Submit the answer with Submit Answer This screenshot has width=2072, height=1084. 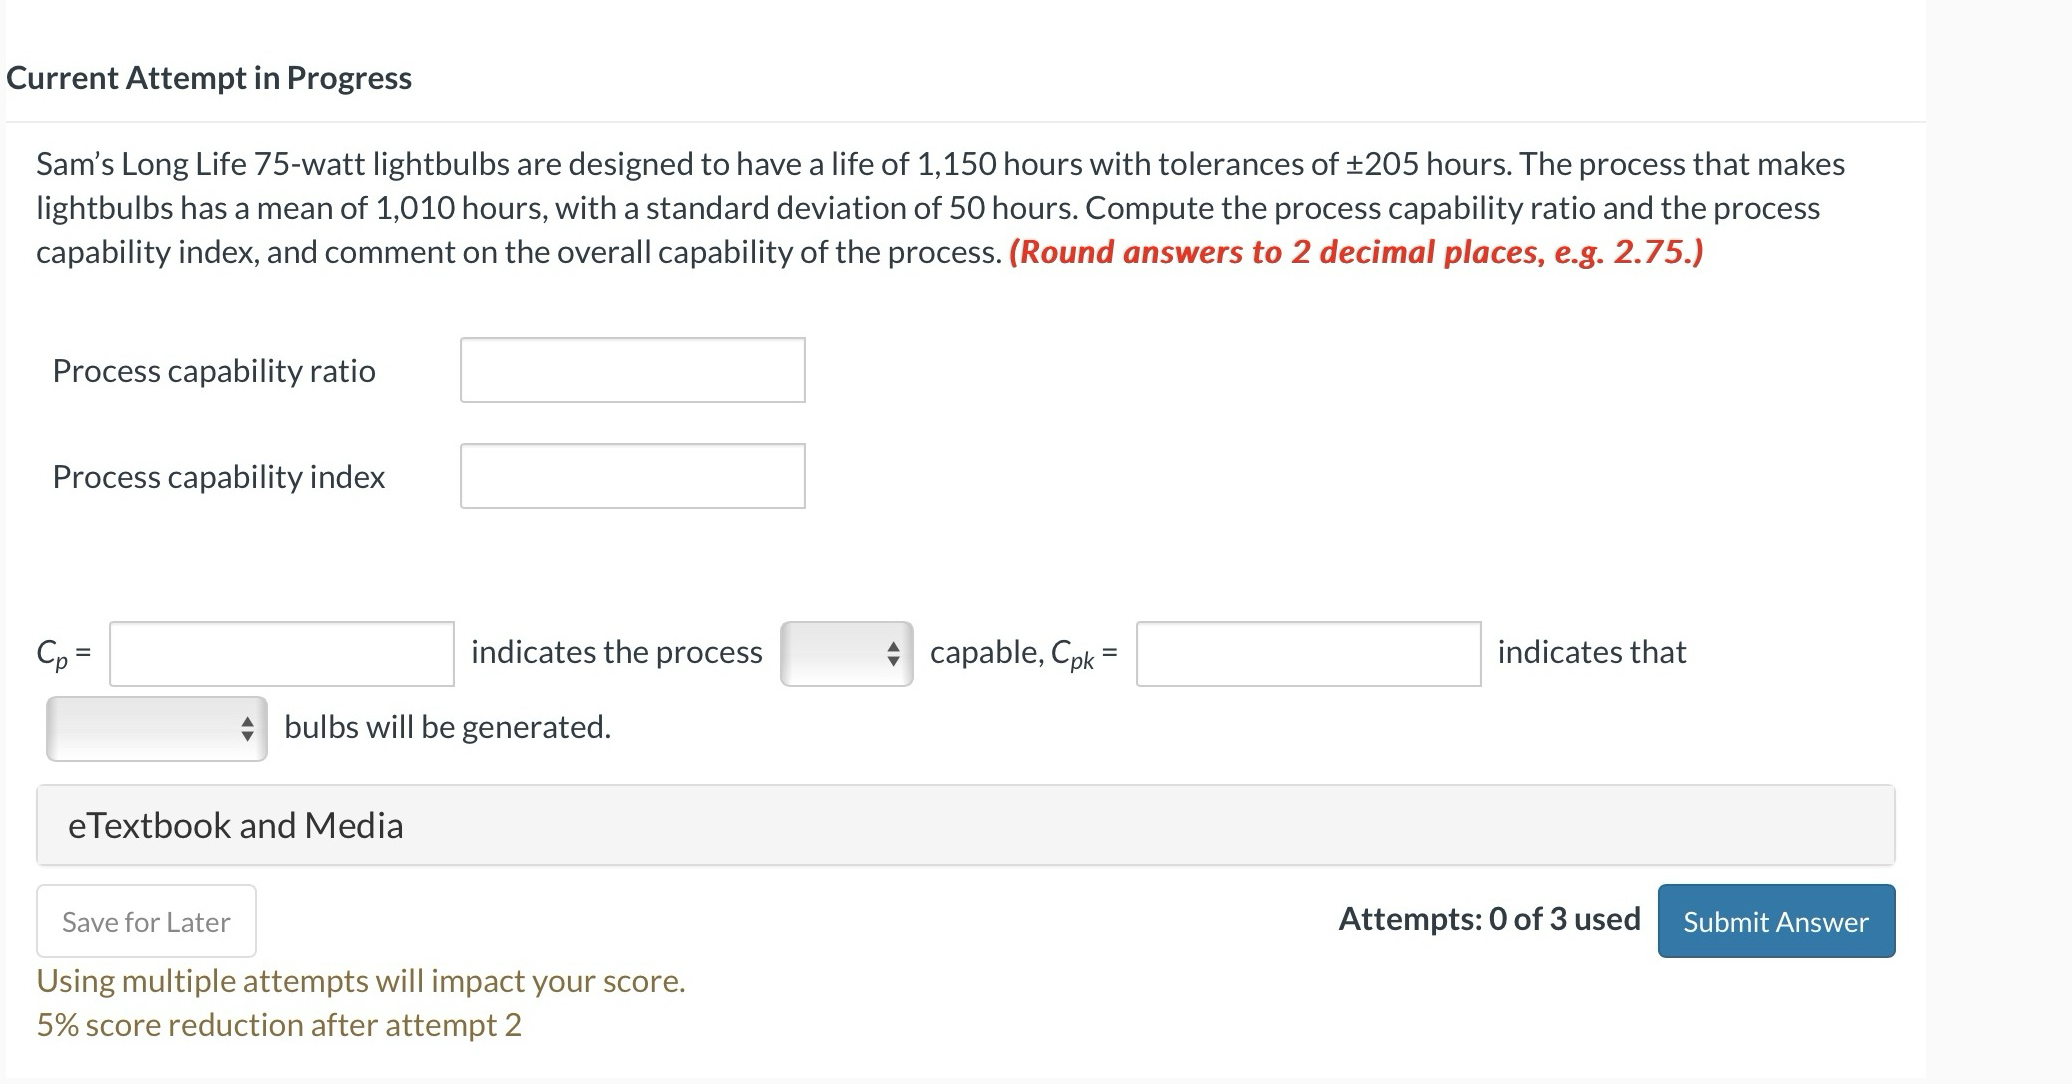1776,921
